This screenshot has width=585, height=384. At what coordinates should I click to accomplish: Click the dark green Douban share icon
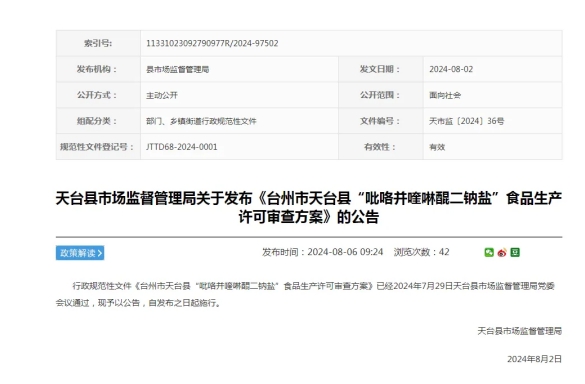coord(515,253)
